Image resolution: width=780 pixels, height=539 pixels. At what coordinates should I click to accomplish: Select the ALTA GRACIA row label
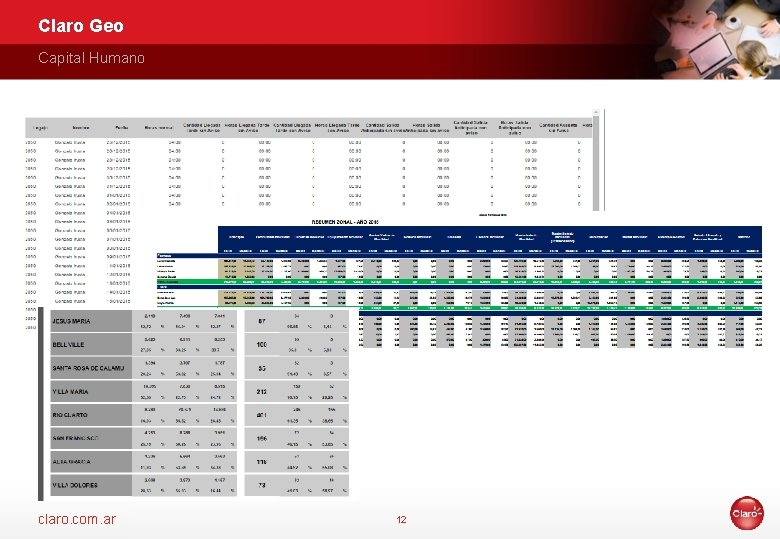pyautogui.click(x=91, y=461)
